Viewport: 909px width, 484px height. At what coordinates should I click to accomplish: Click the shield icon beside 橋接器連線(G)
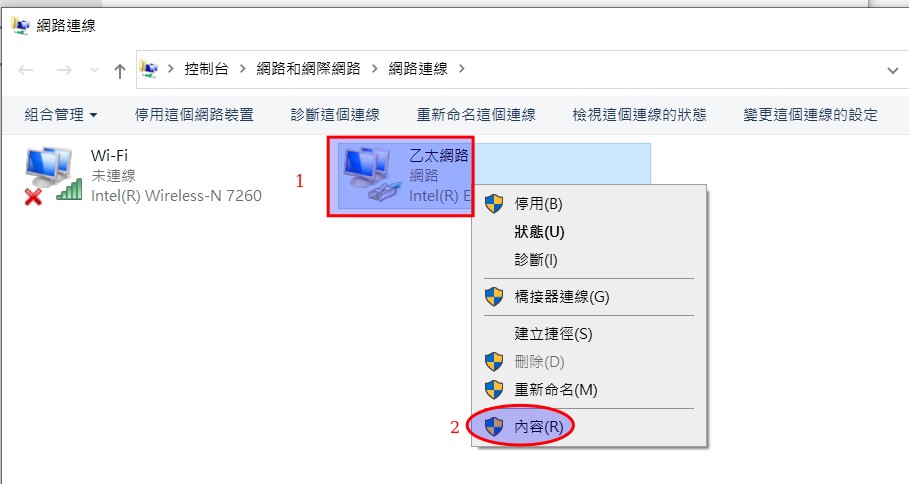tap(494, 297)
